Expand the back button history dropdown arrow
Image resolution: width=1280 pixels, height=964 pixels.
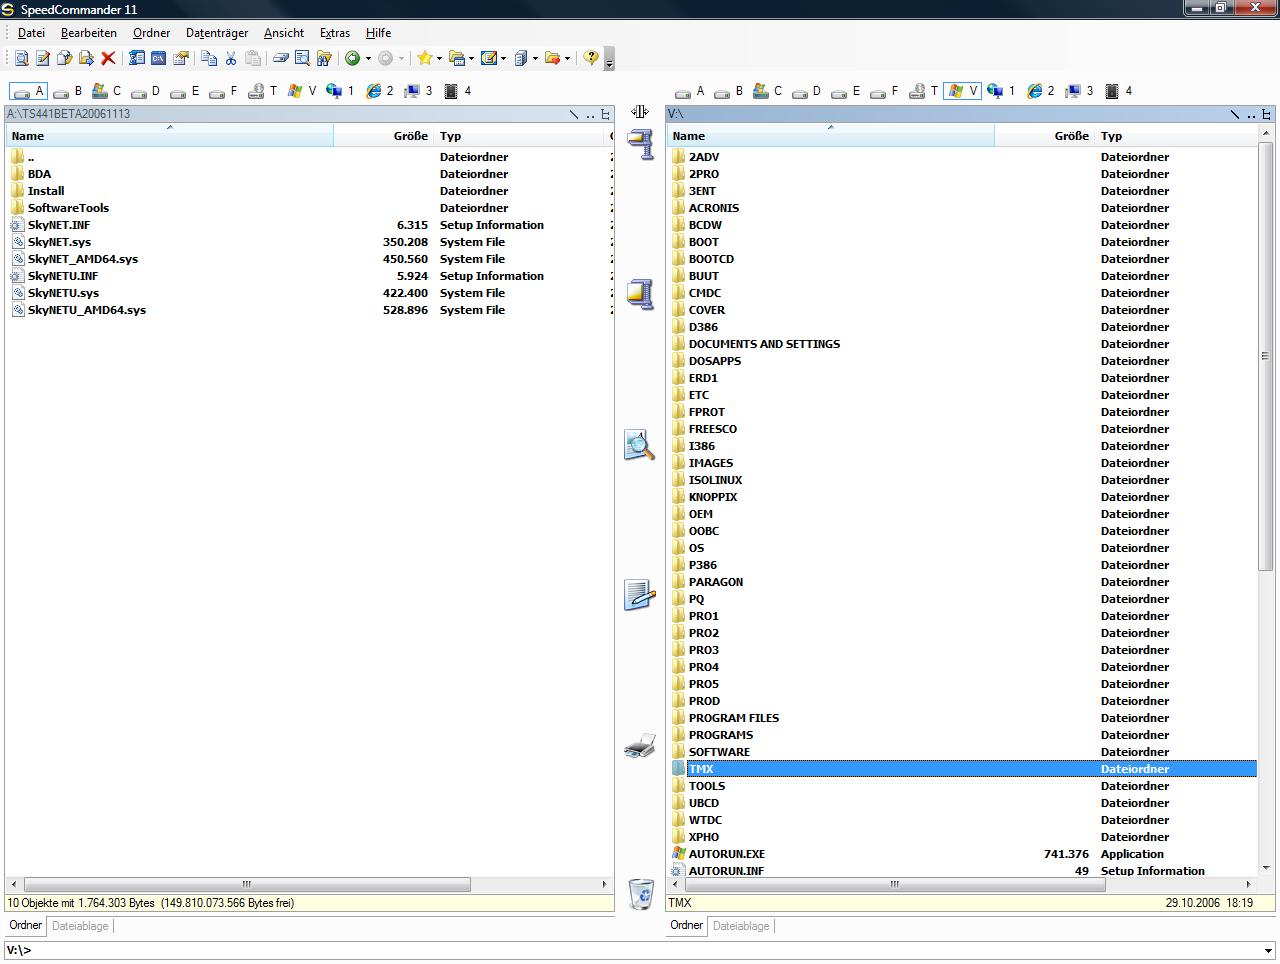tap(368, 59)
